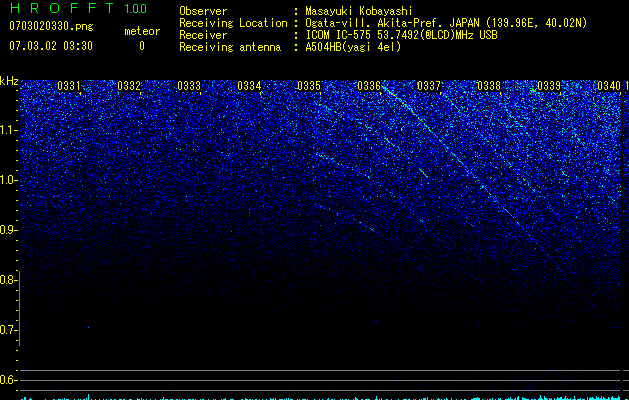Click the 0340 time marker
This screenshot has height=400, width=629.
609,86
